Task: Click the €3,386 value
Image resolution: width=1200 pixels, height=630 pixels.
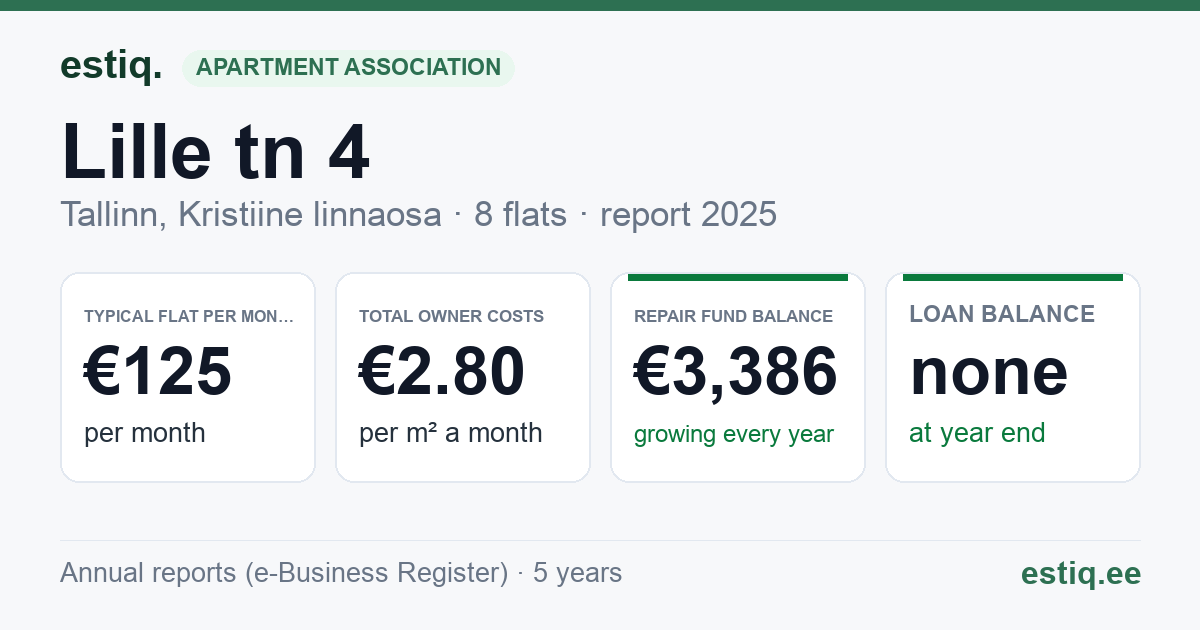Action: pyautogui.click(x=736, y=371)
